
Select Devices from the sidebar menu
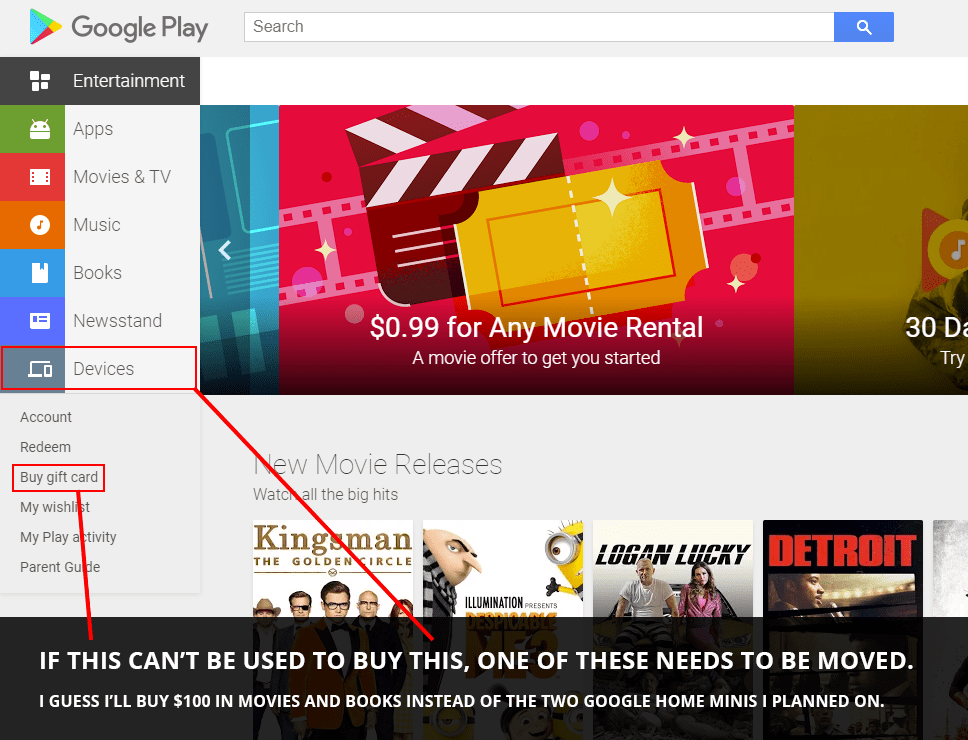click(x=104, y=368)
